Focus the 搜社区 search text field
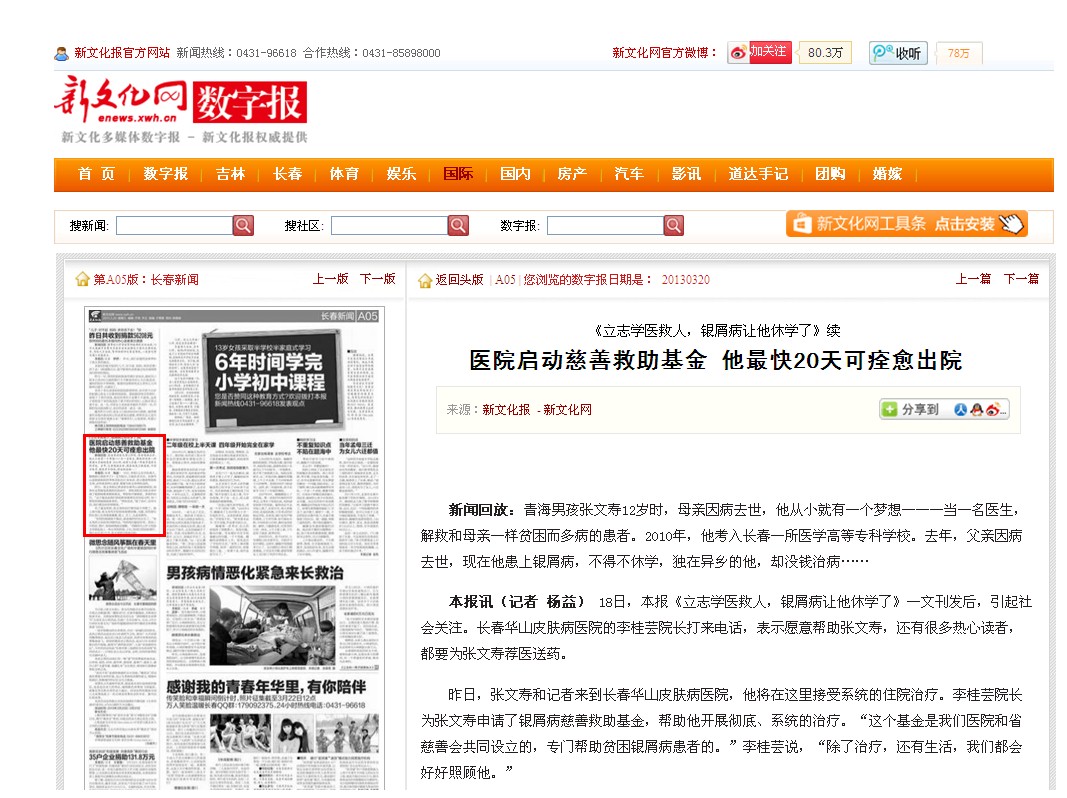Screen dimensions: 1067x798 coord(388,226)
